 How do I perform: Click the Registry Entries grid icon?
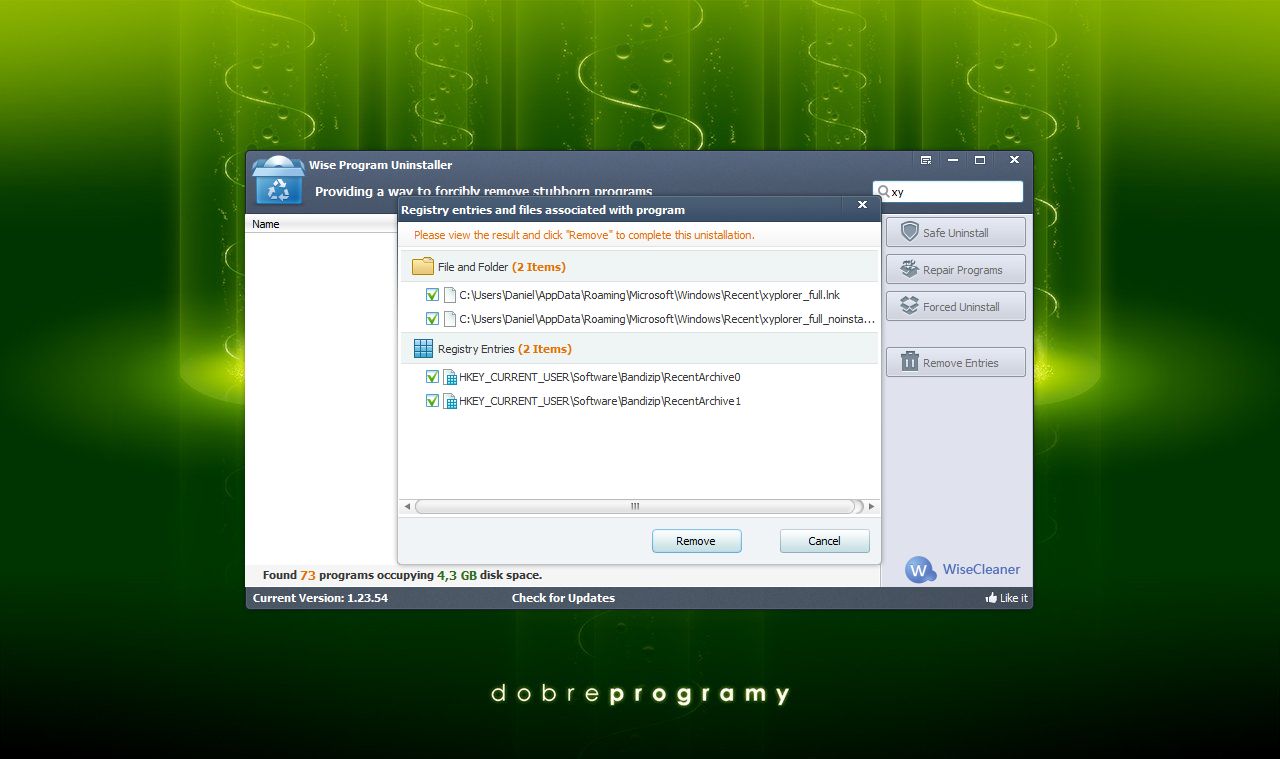[x=423, y=349]
